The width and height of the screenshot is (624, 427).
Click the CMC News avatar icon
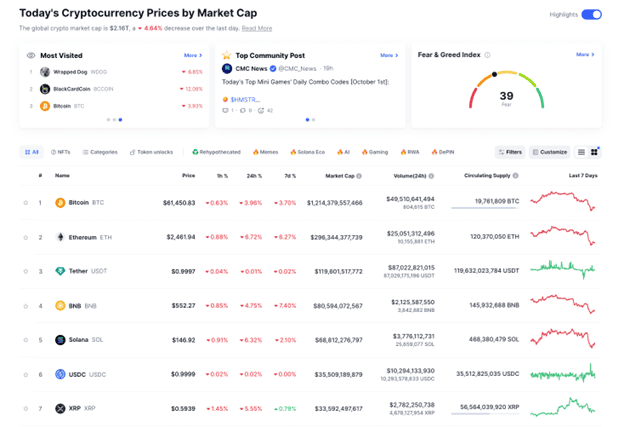227,67
